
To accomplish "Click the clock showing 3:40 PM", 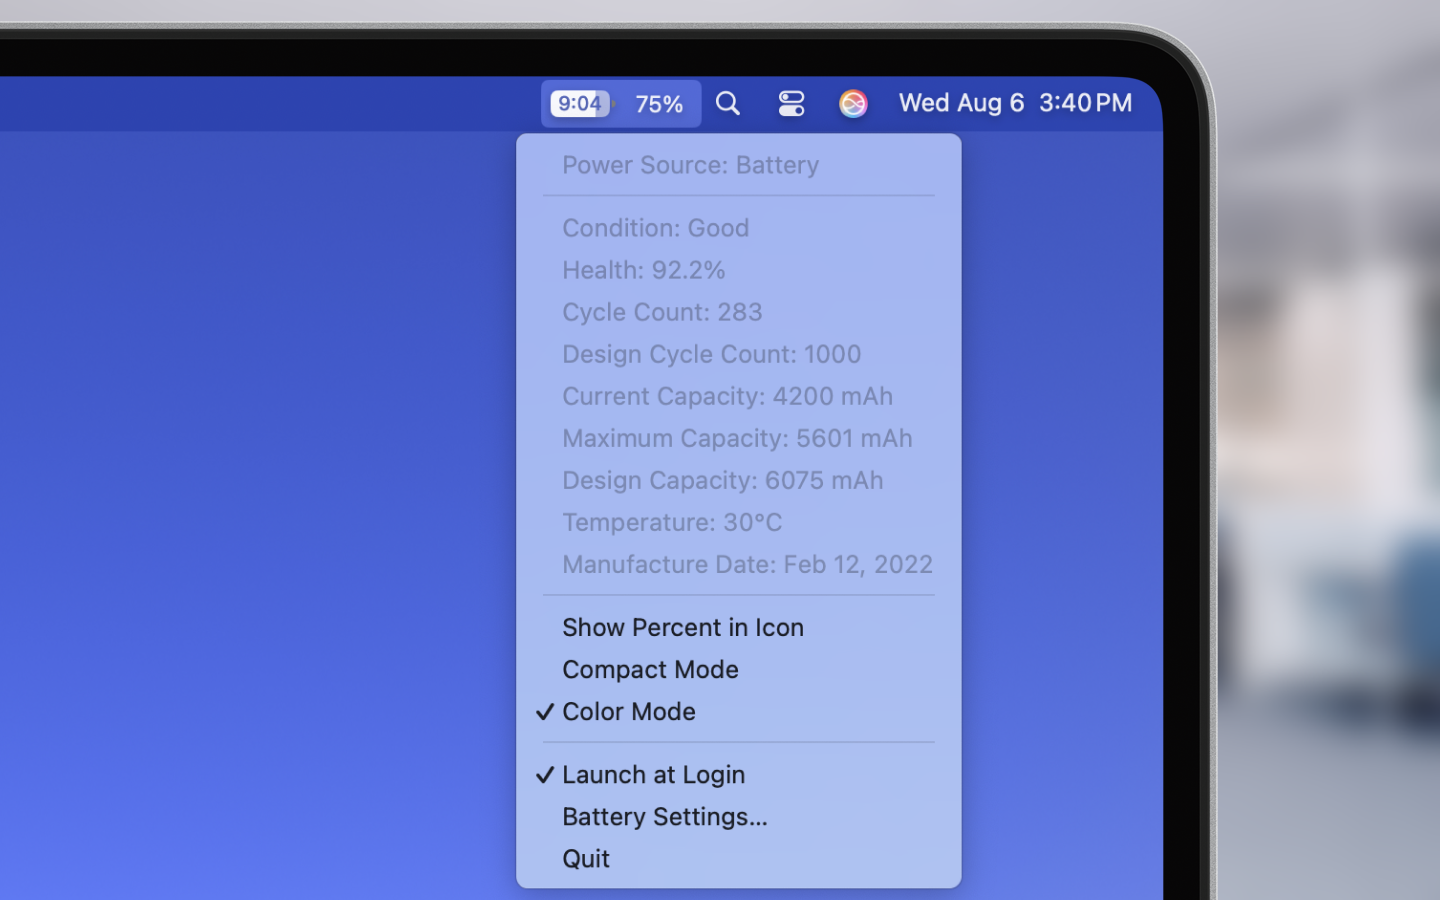I will (1084, 103).
